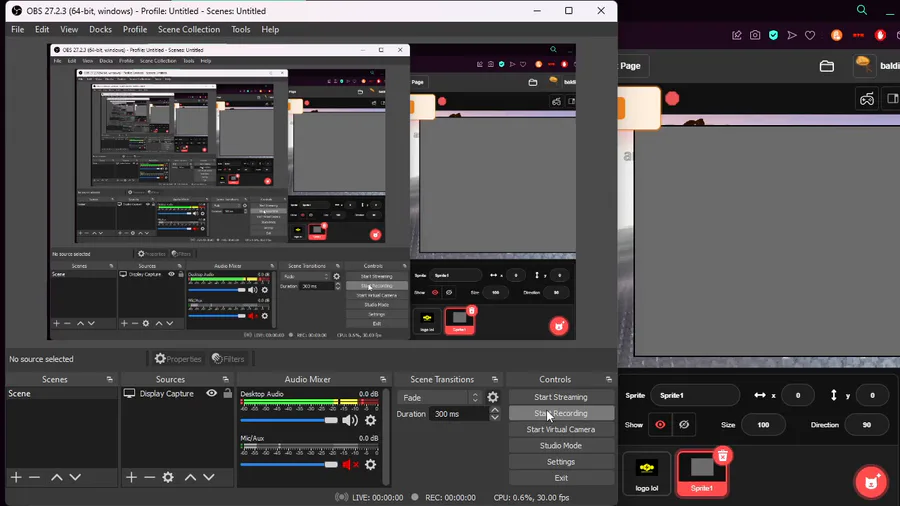Click browser send arrow icon

click(x=792, y=36)
